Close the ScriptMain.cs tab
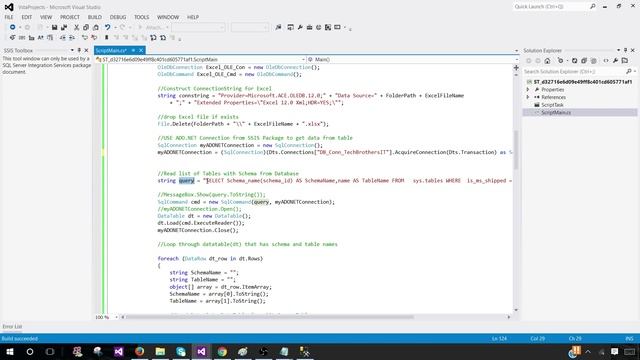Viewport: 640px width, 360px height. (x=141, y=50)
